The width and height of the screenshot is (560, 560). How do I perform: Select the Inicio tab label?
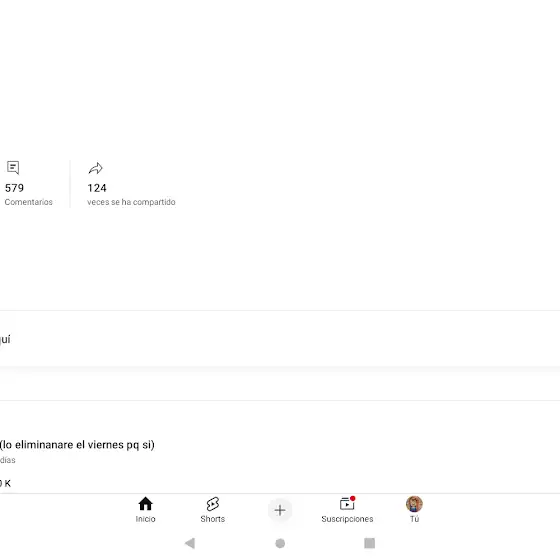(145, 519)
